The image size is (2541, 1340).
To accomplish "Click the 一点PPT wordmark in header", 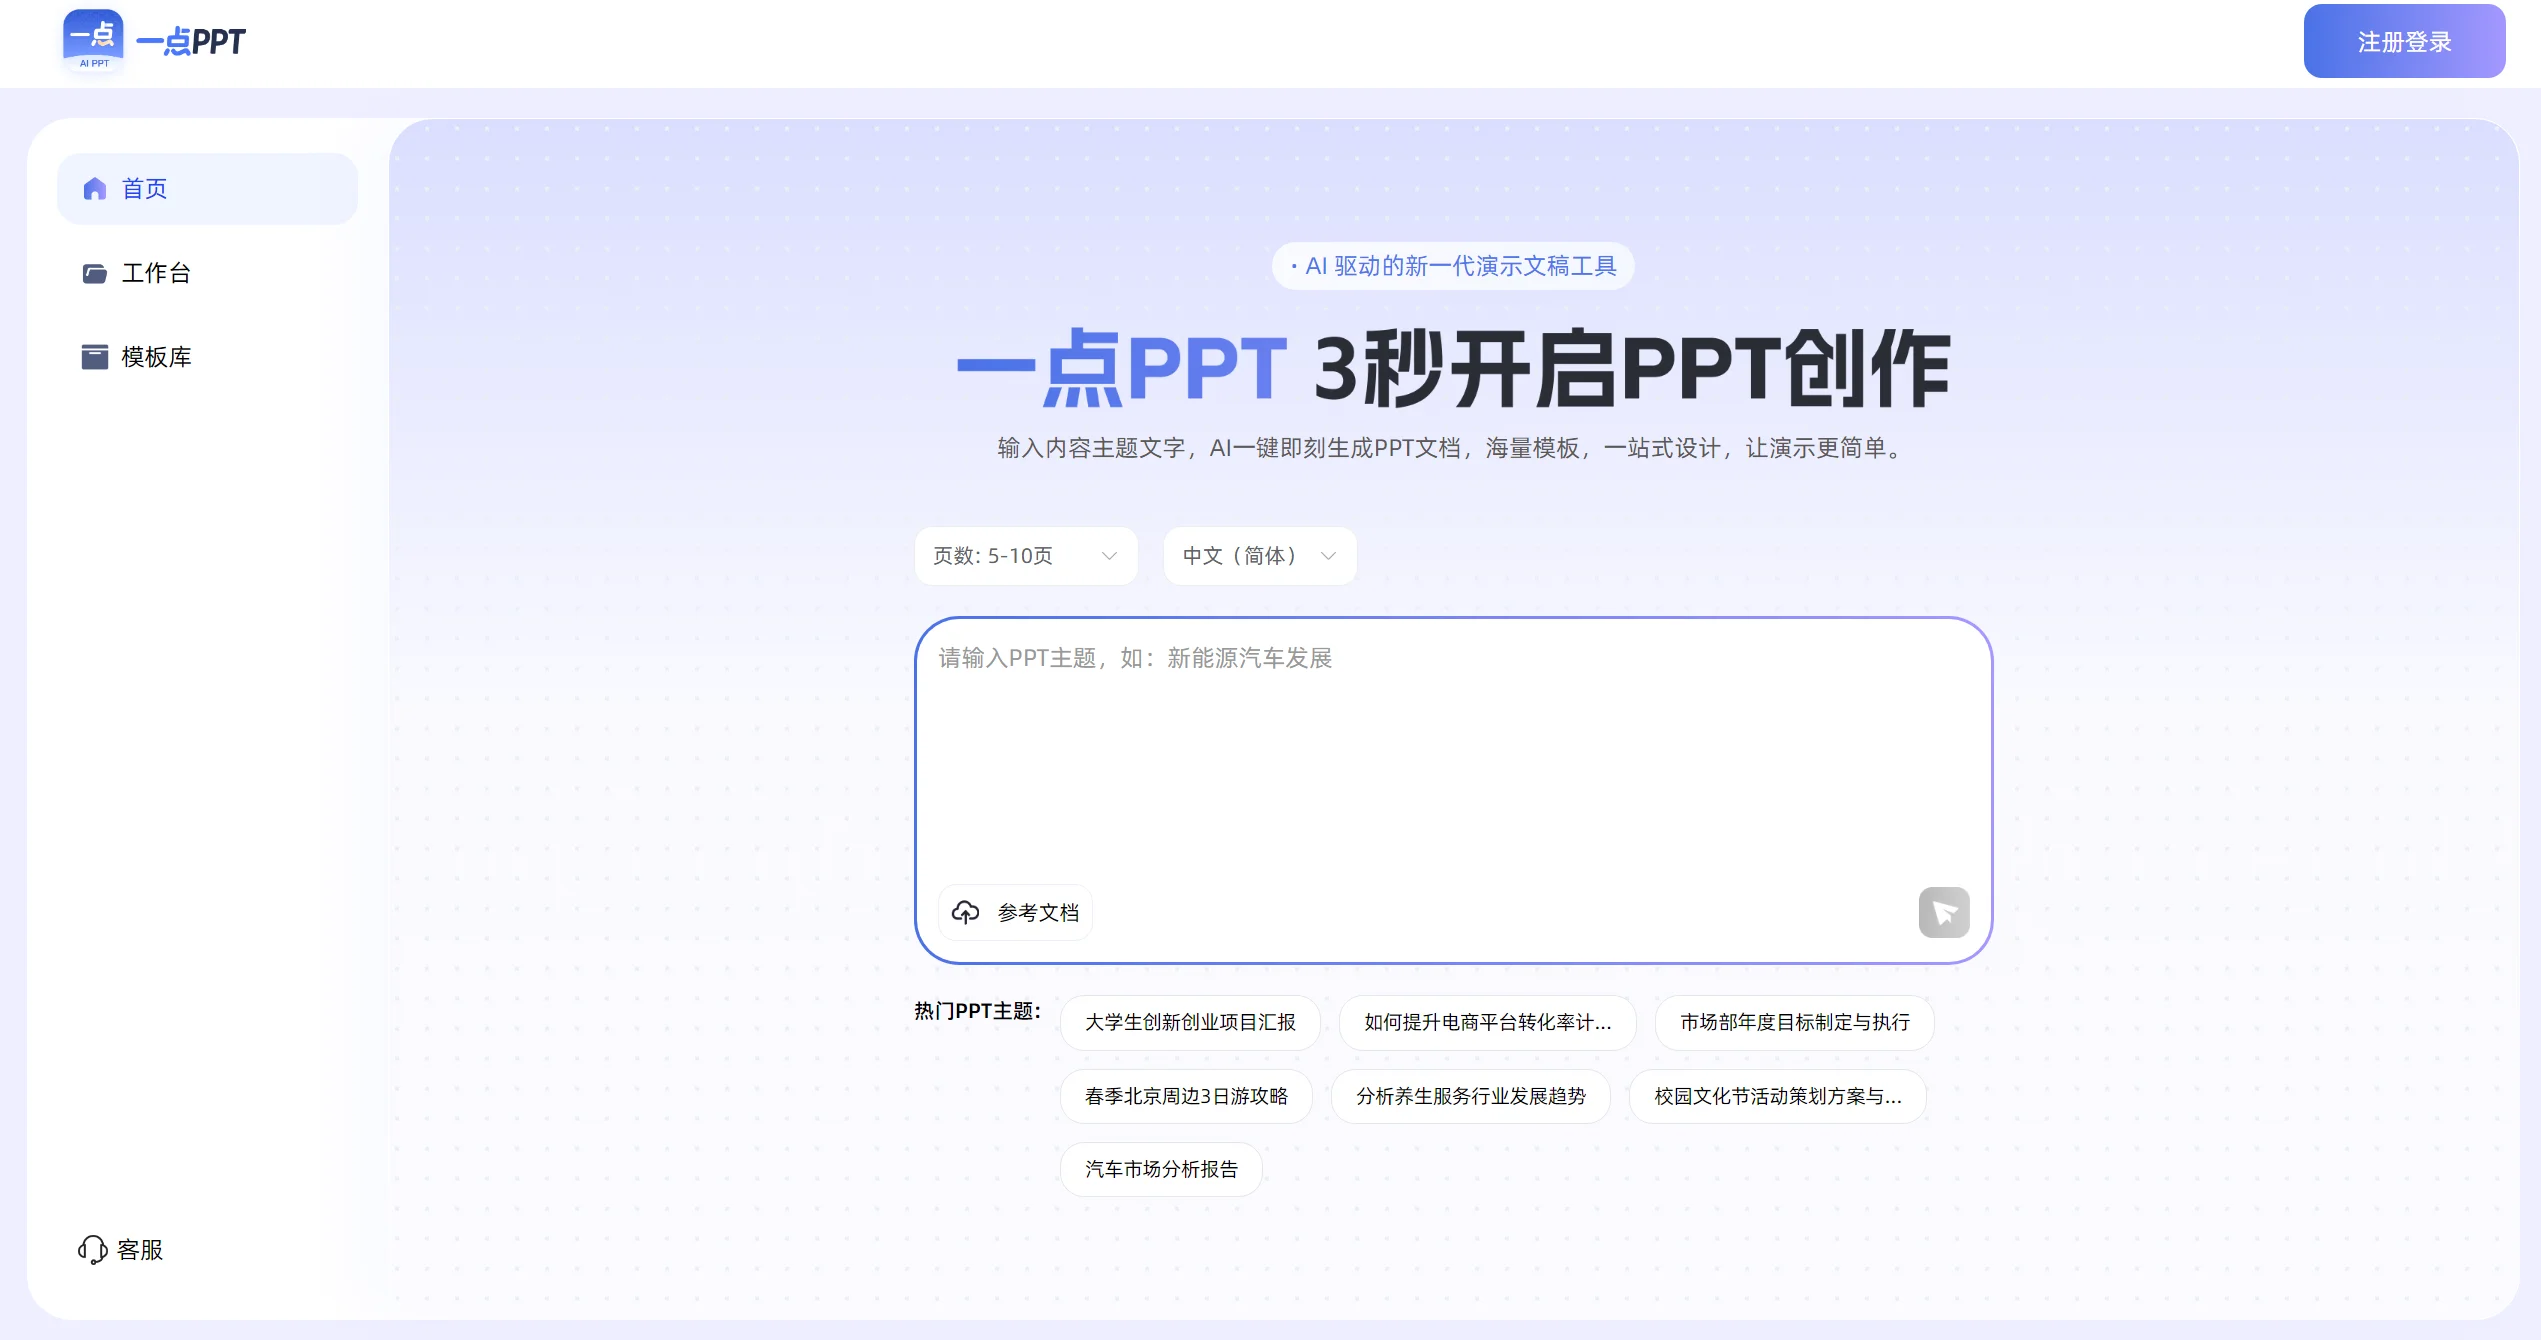I will 191,42.
